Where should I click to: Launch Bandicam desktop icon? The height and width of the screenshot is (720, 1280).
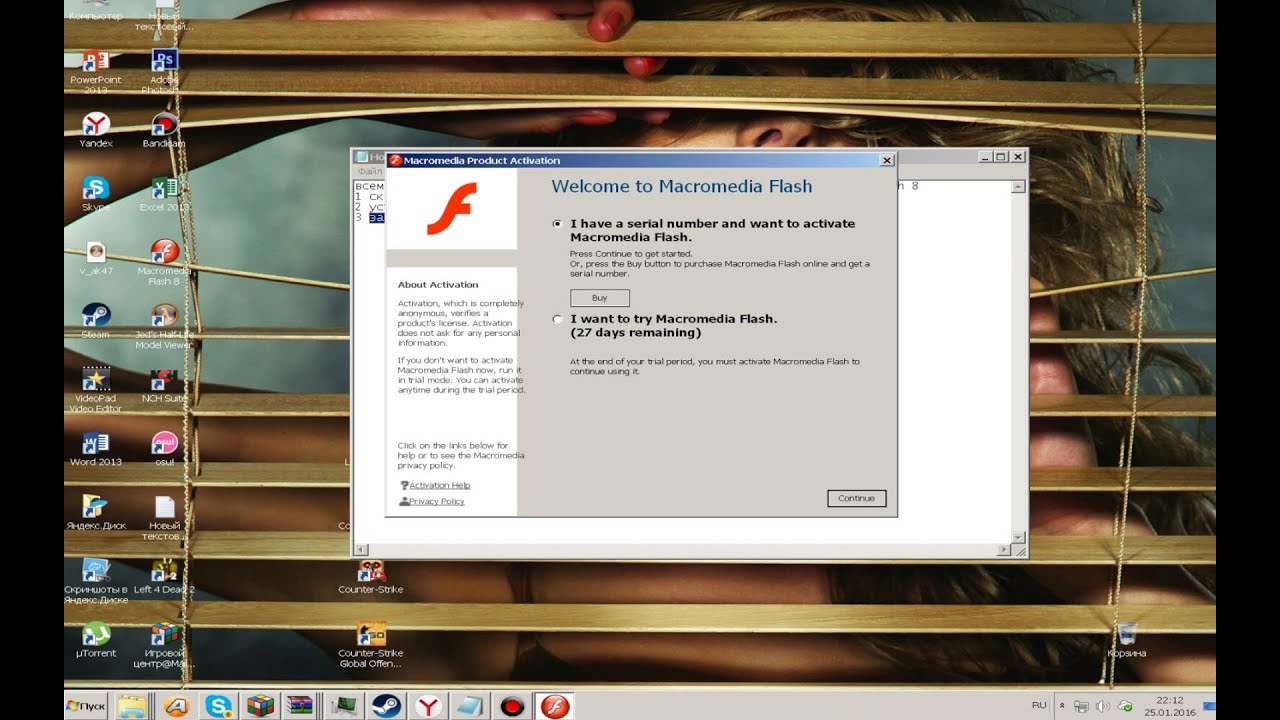point(164,130)
